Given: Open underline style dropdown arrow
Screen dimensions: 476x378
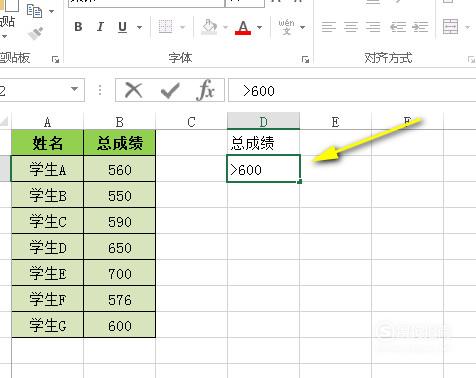Looking at the screenshot, I should [x=140, y=27].
